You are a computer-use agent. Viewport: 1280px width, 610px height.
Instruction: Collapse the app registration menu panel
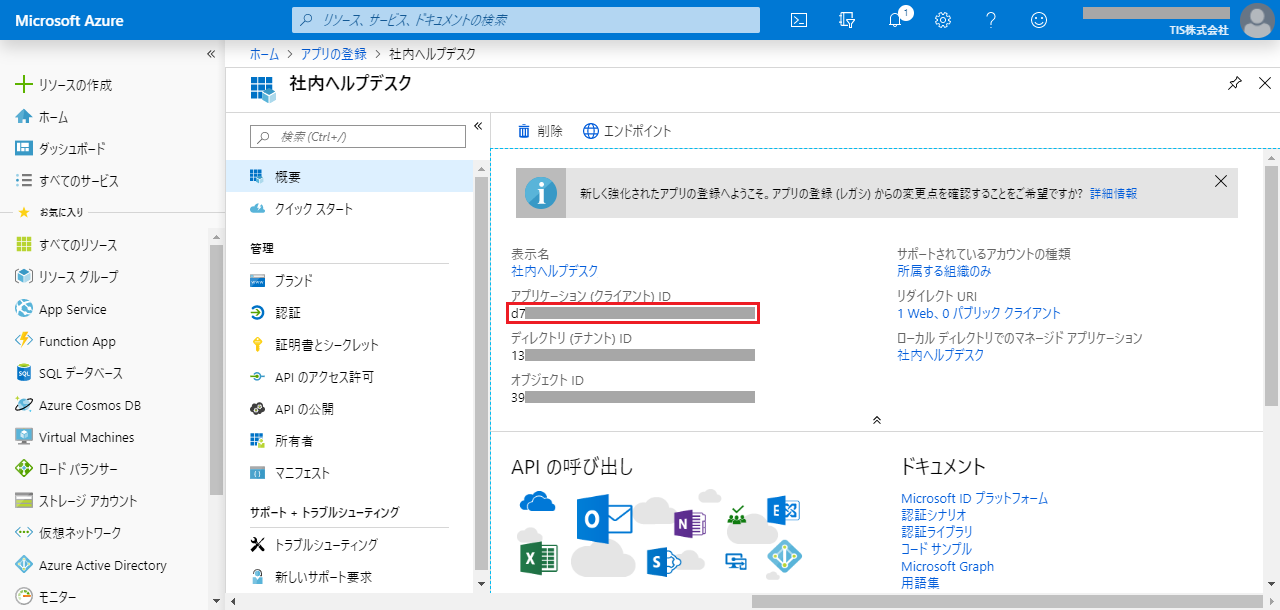click(x=478, y=126)
